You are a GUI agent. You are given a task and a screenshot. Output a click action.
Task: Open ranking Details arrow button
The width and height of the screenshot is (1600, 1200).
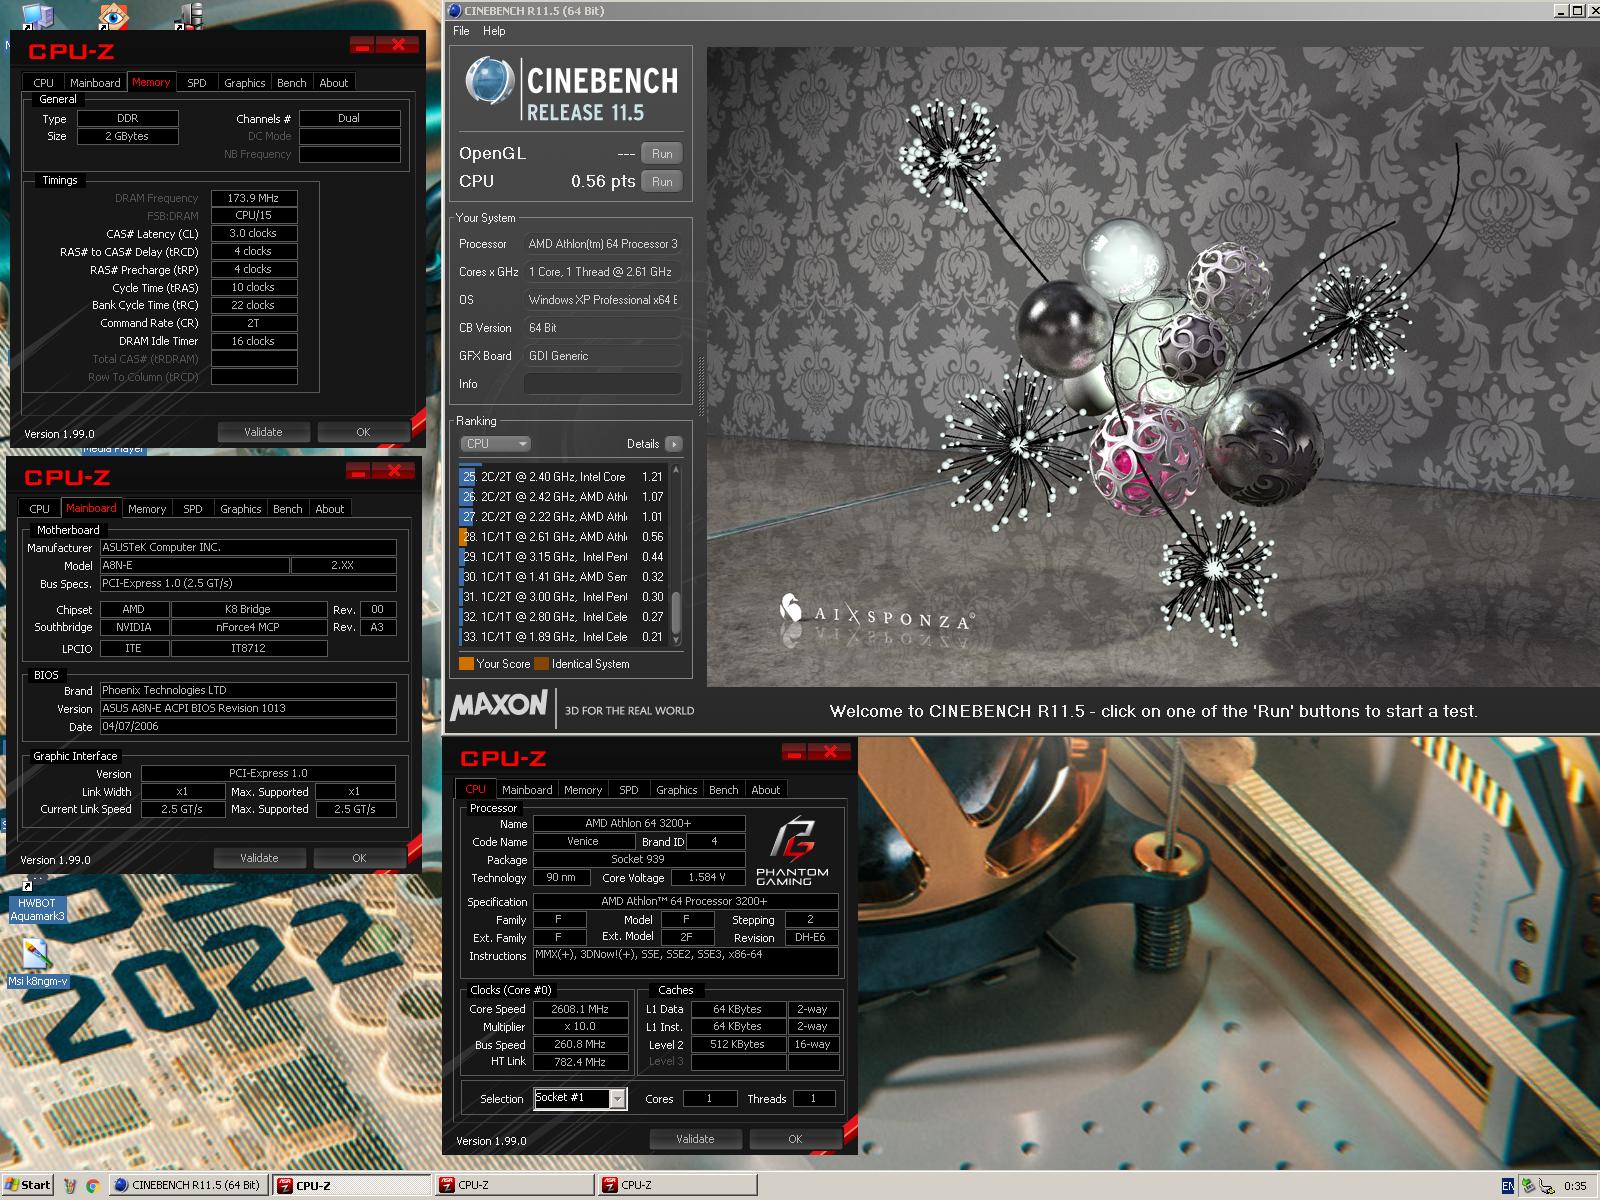click(674, 444)
